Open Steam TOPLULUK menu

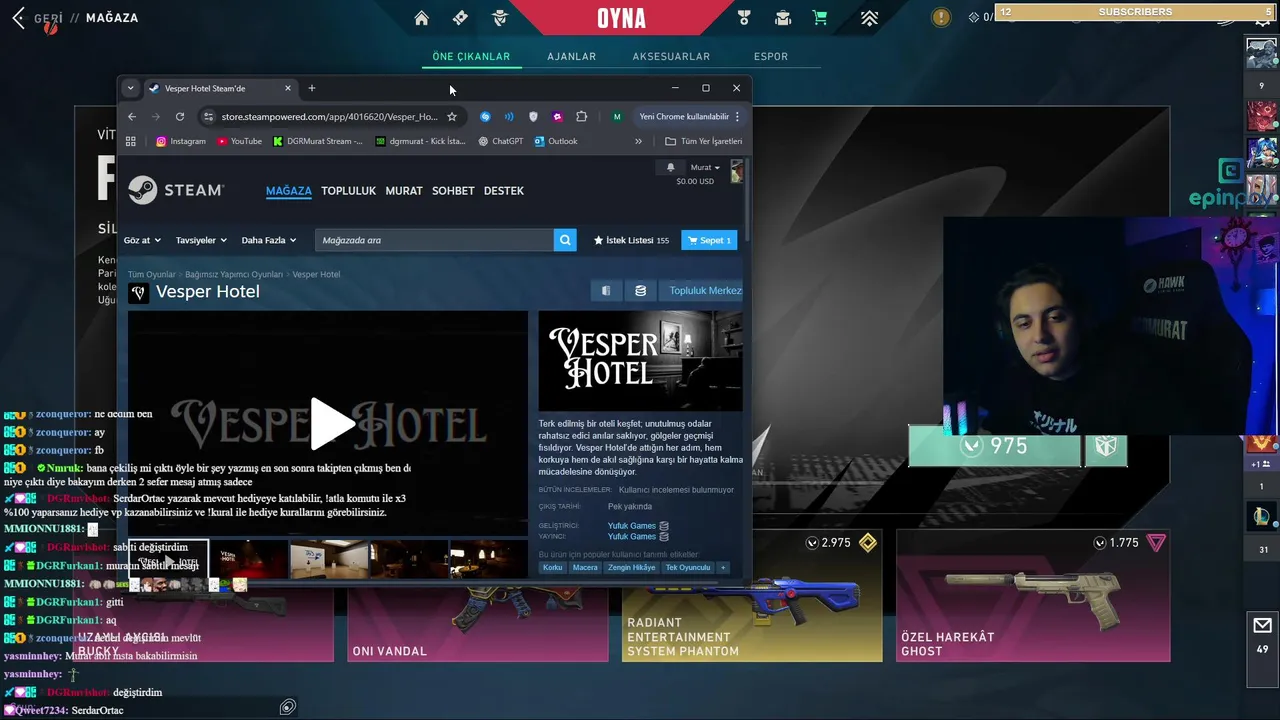pyautogui.click(x=349, y=191)
